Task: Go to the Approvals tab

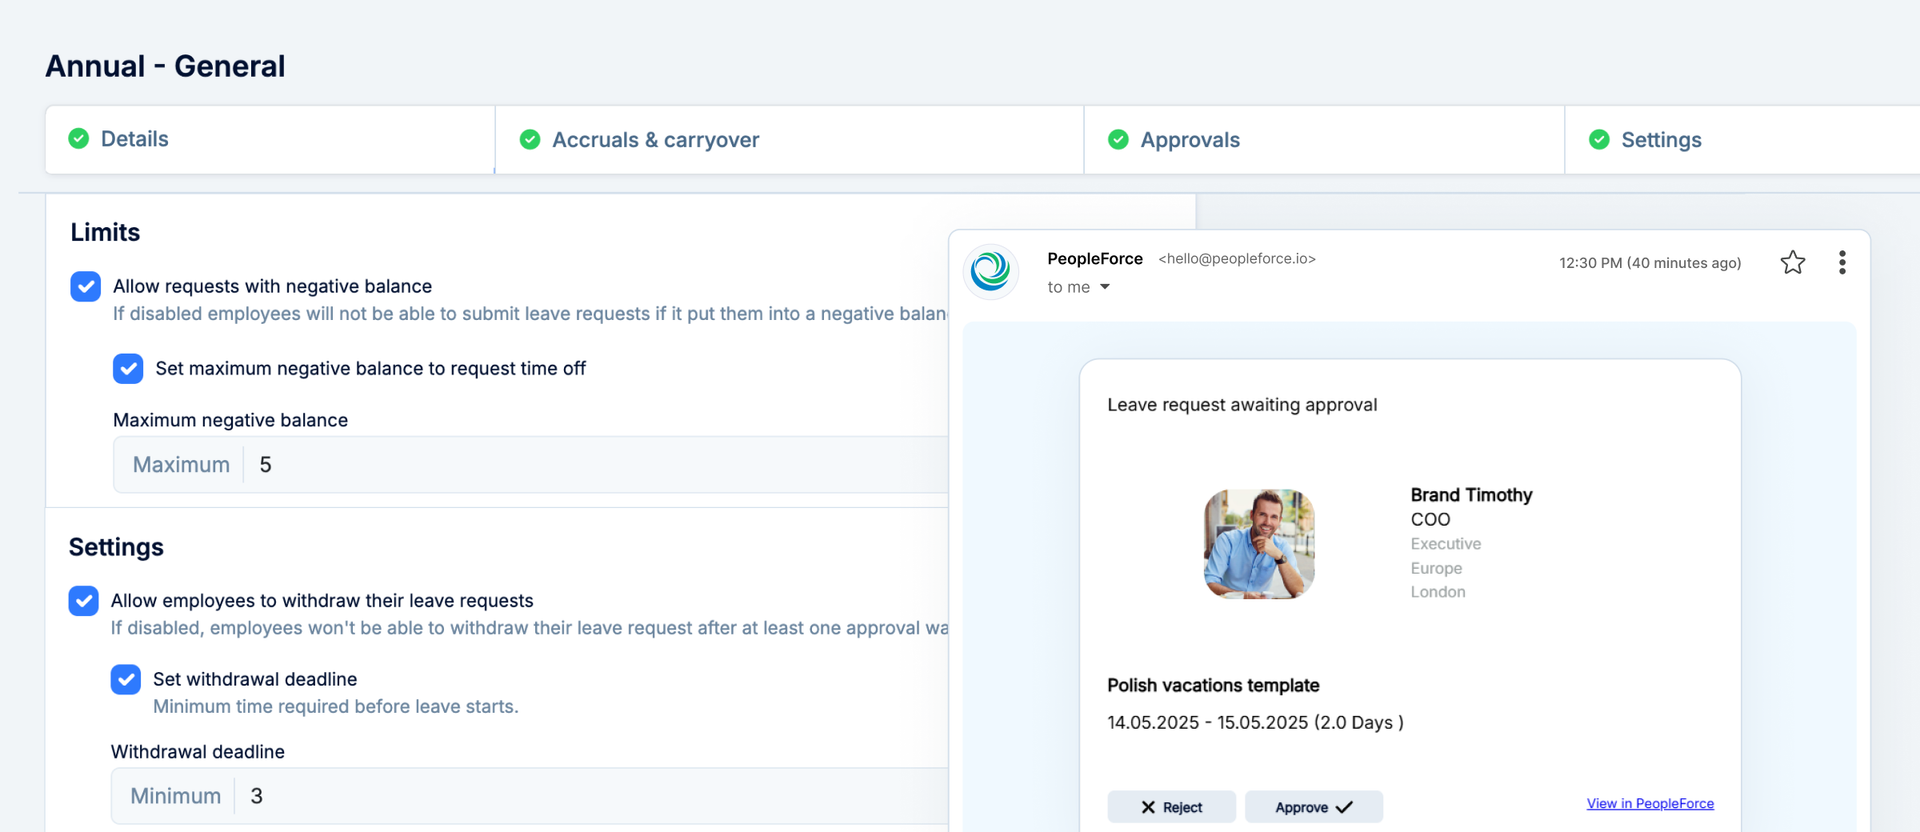Action: [x=1324, y=140]
